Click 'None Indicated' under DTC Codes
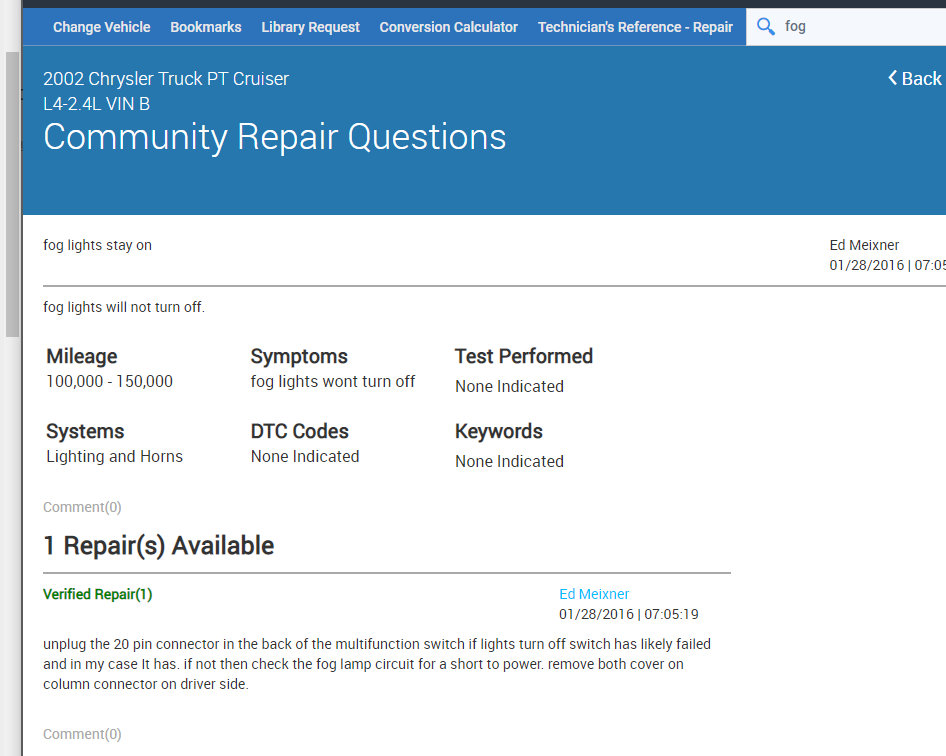The image size is (946, 756). point(305,457)
